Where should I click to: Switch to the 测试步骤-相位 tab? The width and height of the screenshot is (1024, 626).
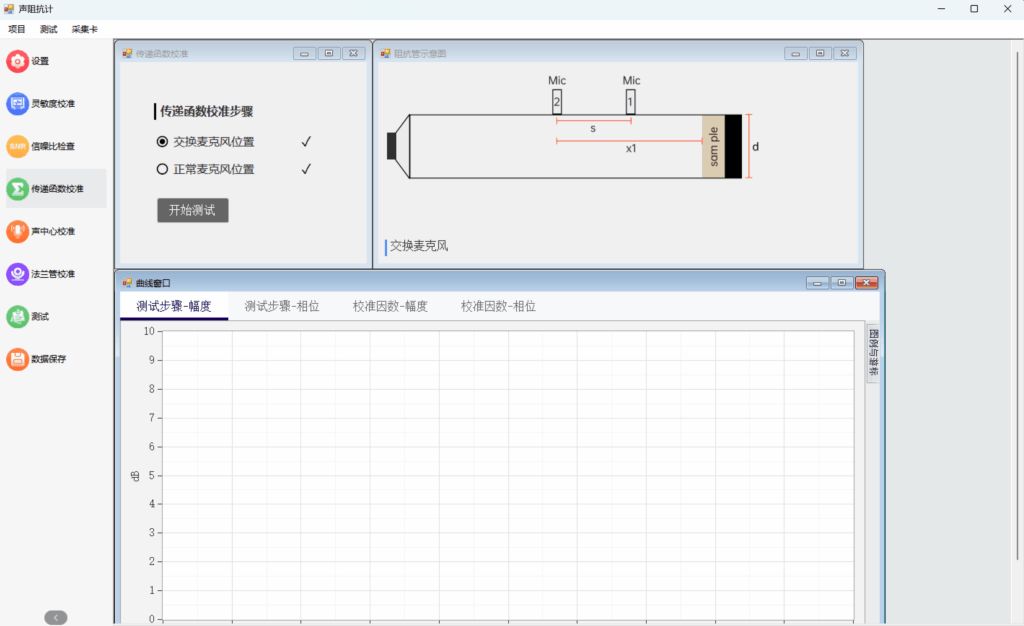(282, 306)
